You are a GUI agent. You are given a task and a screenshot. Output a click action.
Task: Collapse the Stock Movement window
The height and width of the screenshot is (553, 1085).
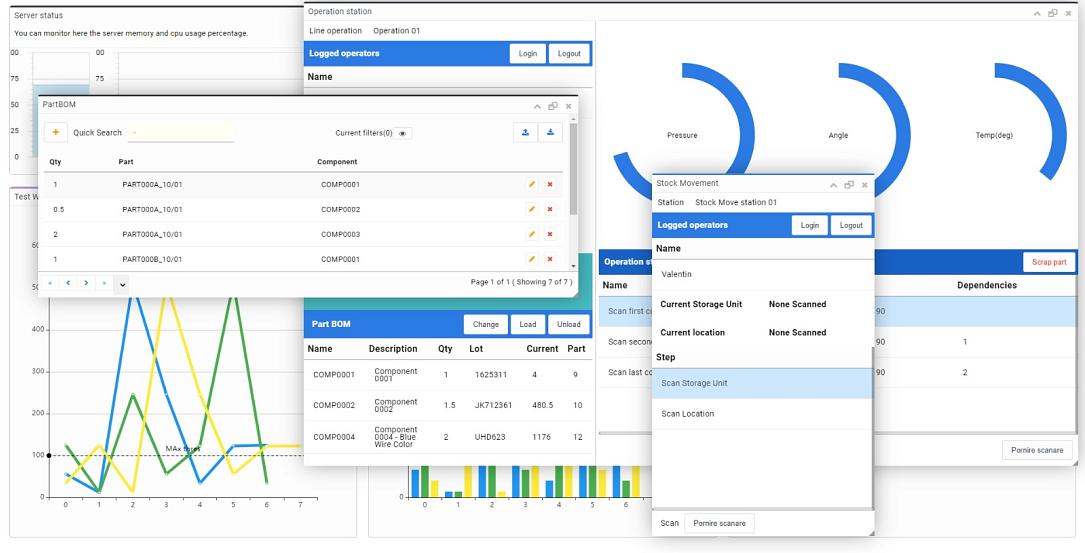point(833,184)
